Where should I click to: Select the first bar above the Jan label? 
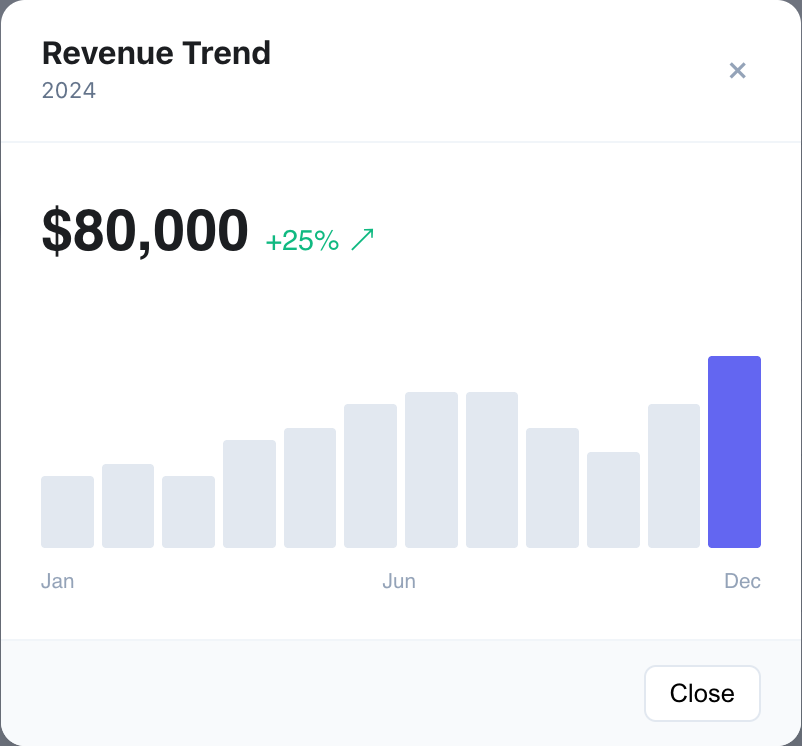click(x=67, y=510)
